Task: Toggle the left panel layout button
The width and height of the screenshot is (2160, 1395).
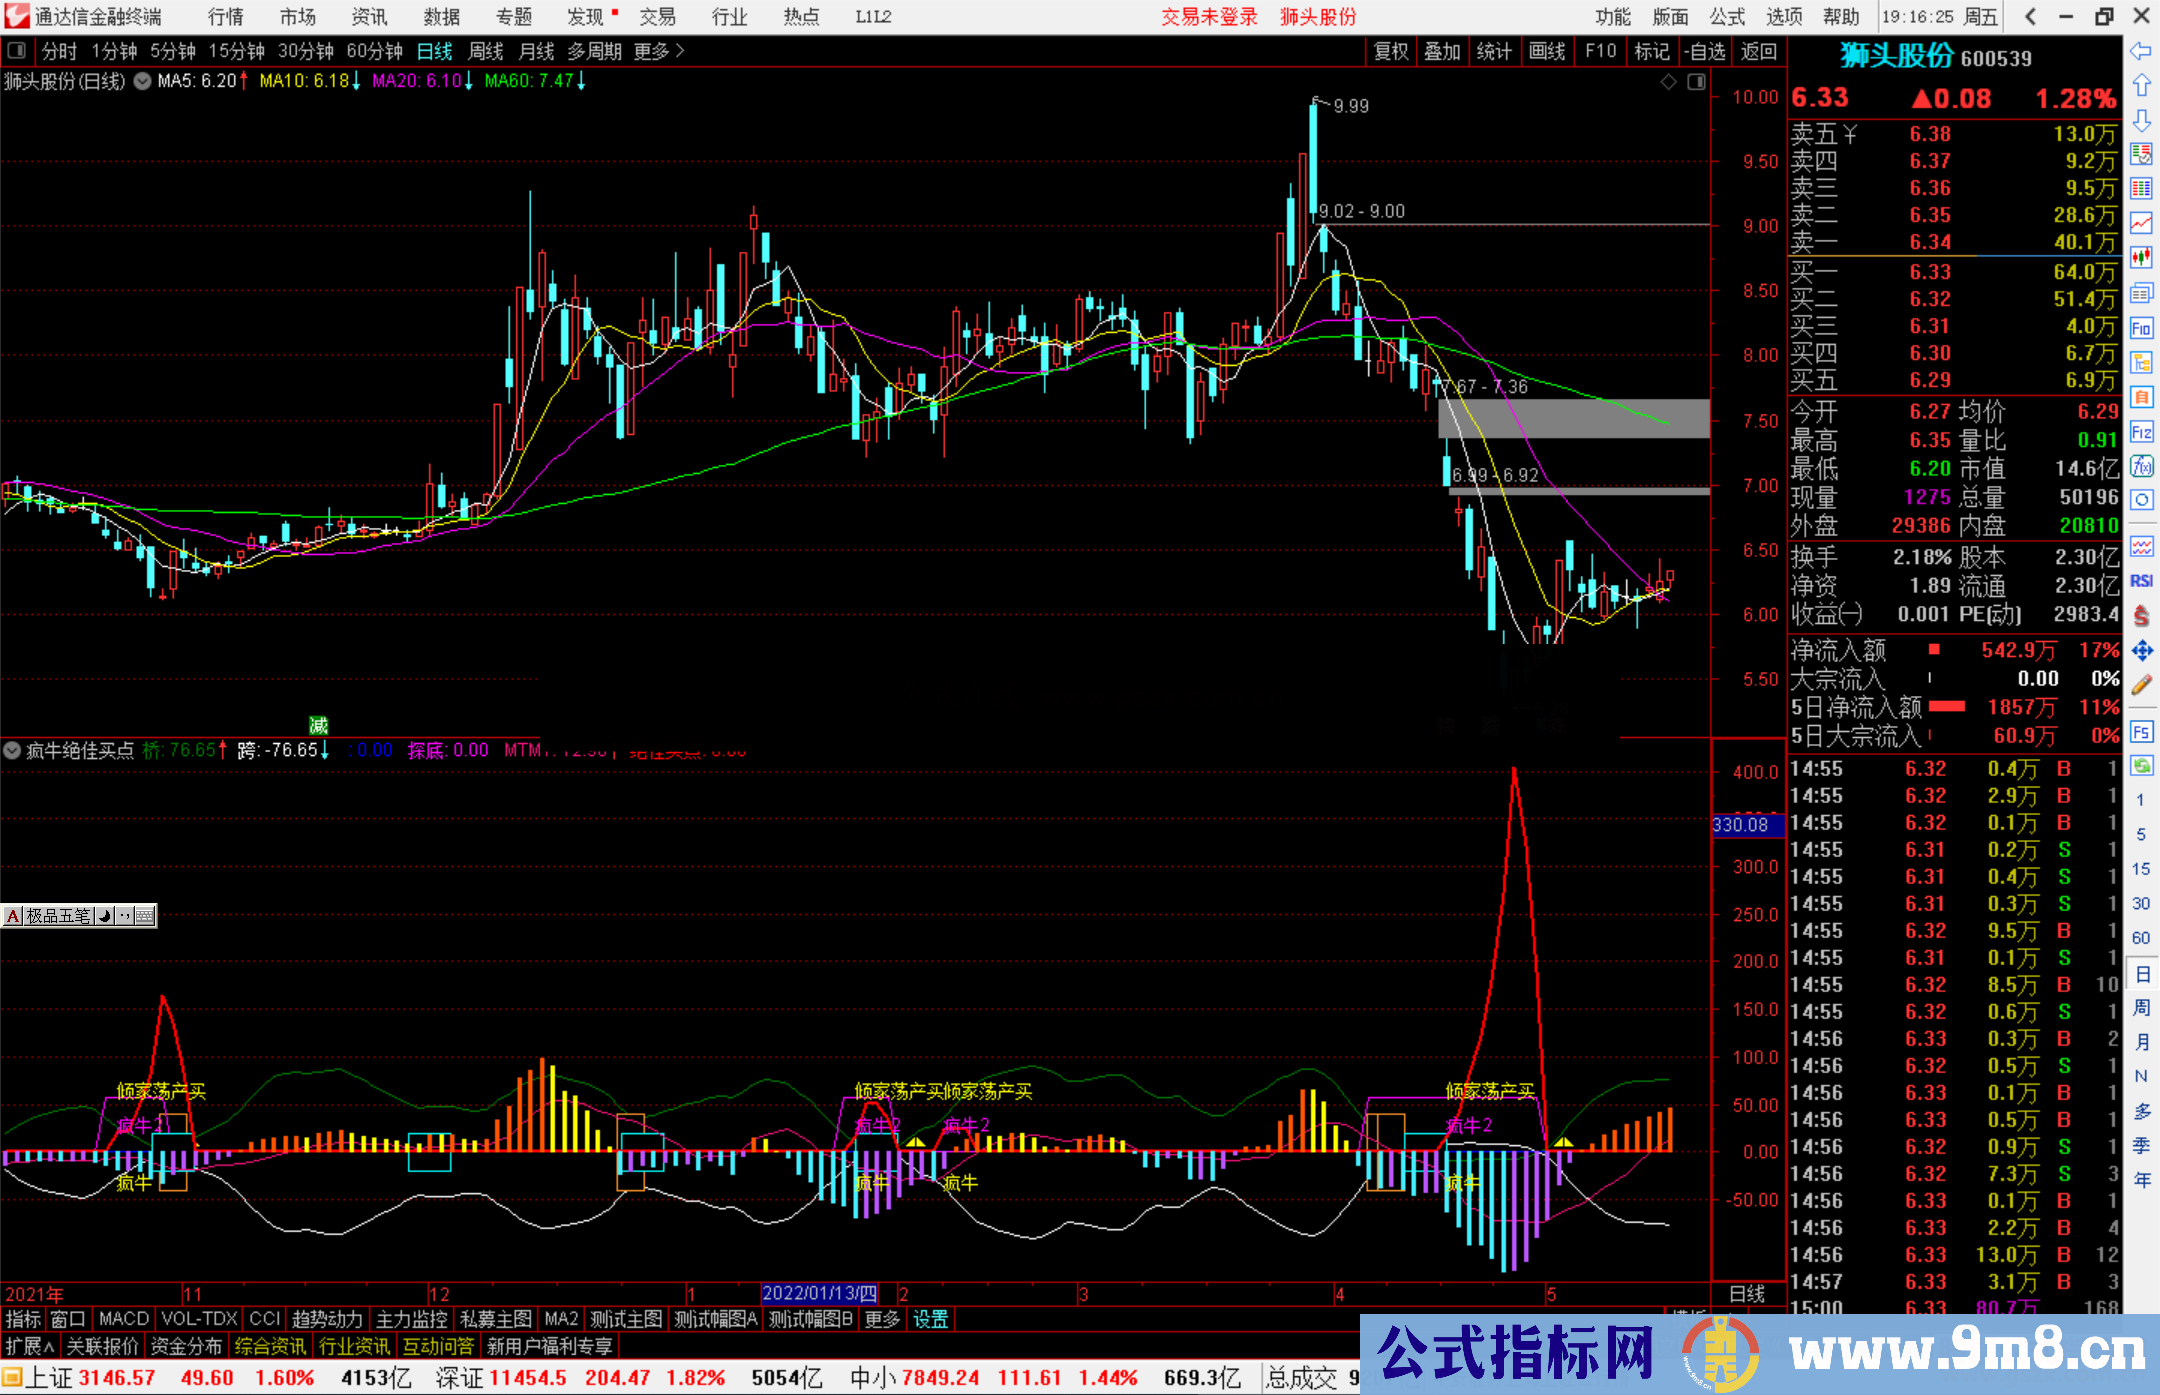Action: click(x=17, y=51)
